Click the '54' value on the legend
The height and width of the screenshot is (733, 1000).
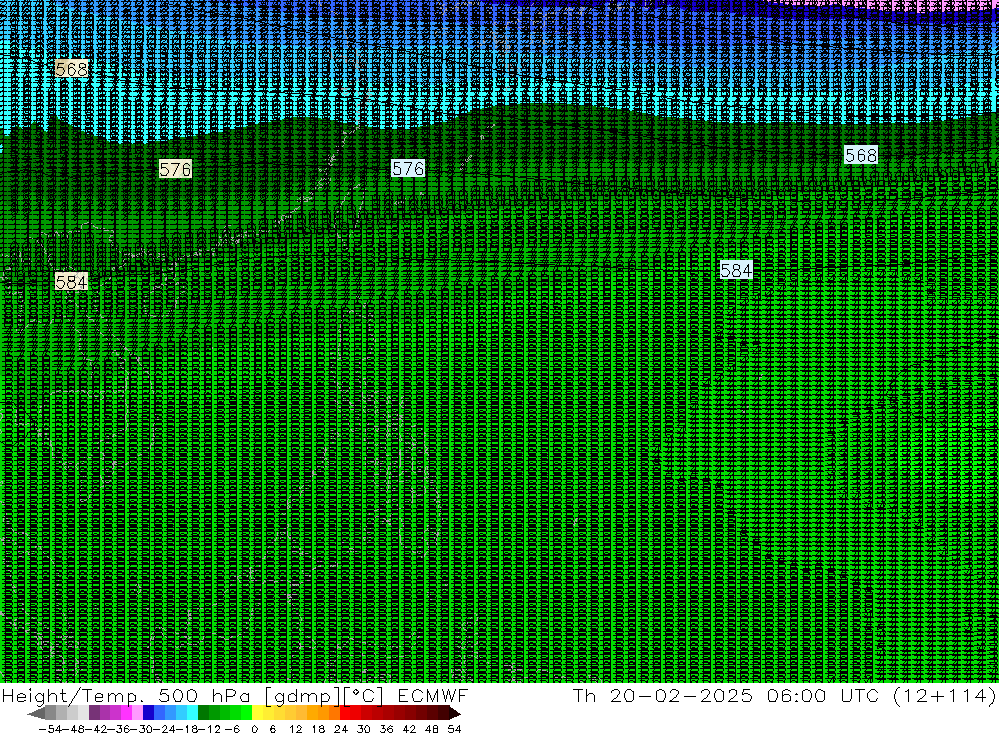[454, 729]
